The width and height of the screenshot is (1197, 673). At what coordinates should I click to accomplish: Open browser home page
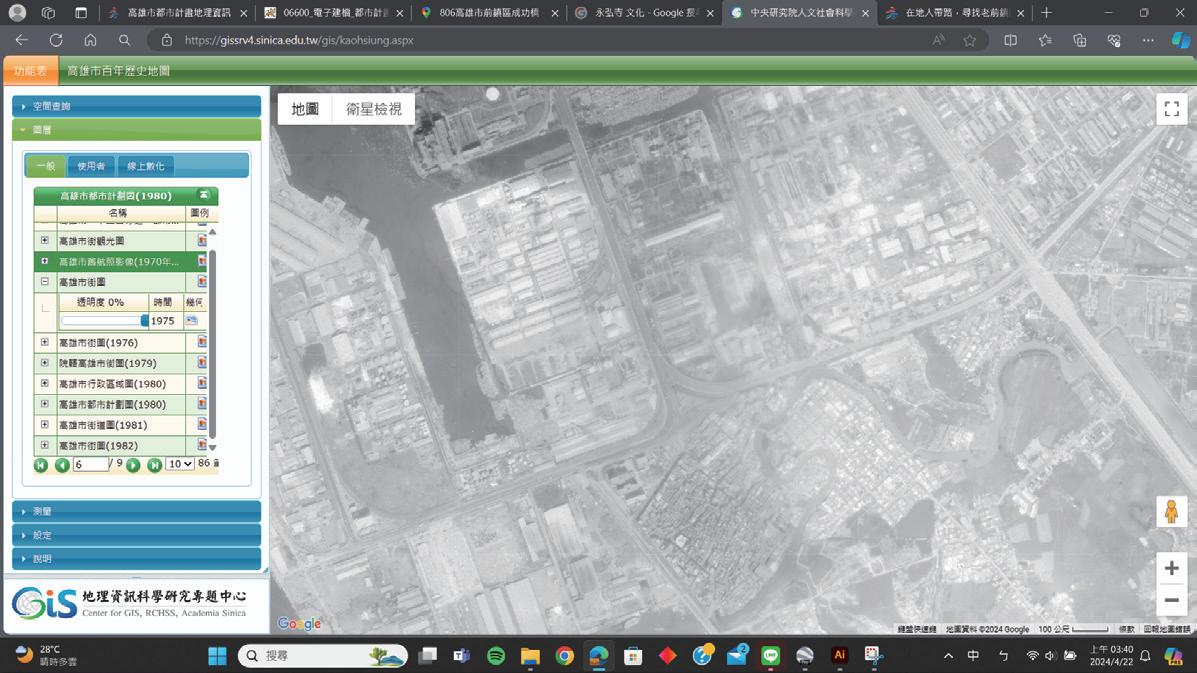click(x=90, y=40)
